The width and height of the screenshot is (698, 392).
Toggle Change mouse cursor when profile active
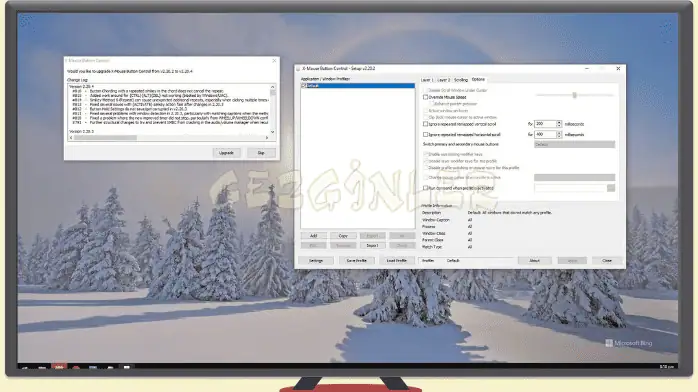coord(426,178)
